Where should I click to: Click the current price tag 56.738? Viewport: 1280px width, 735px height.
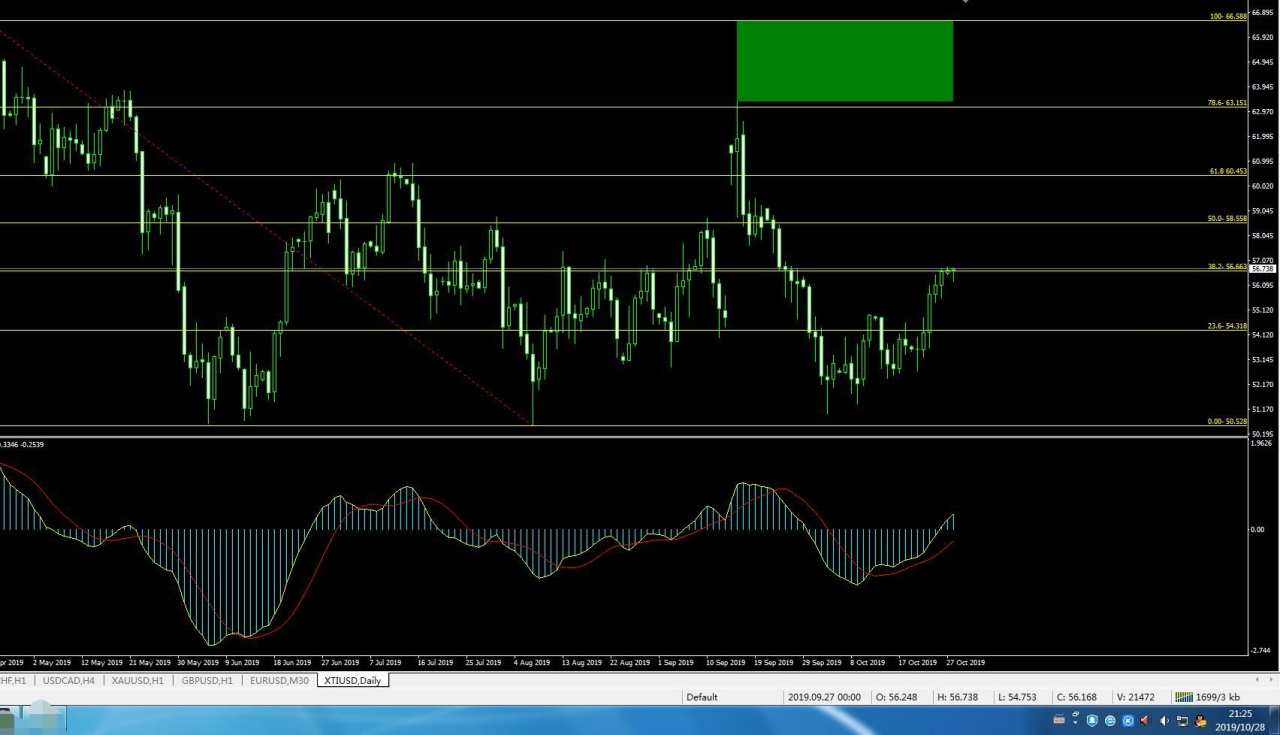(1263, 269)
